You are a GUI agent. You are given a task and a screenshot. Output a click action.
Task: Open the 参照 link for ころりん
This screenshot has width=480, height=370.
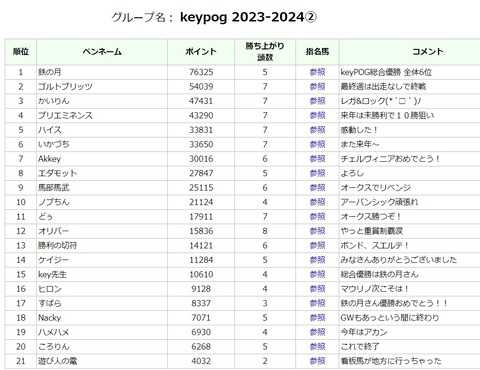pyautogui.click(x=317, y=346)
